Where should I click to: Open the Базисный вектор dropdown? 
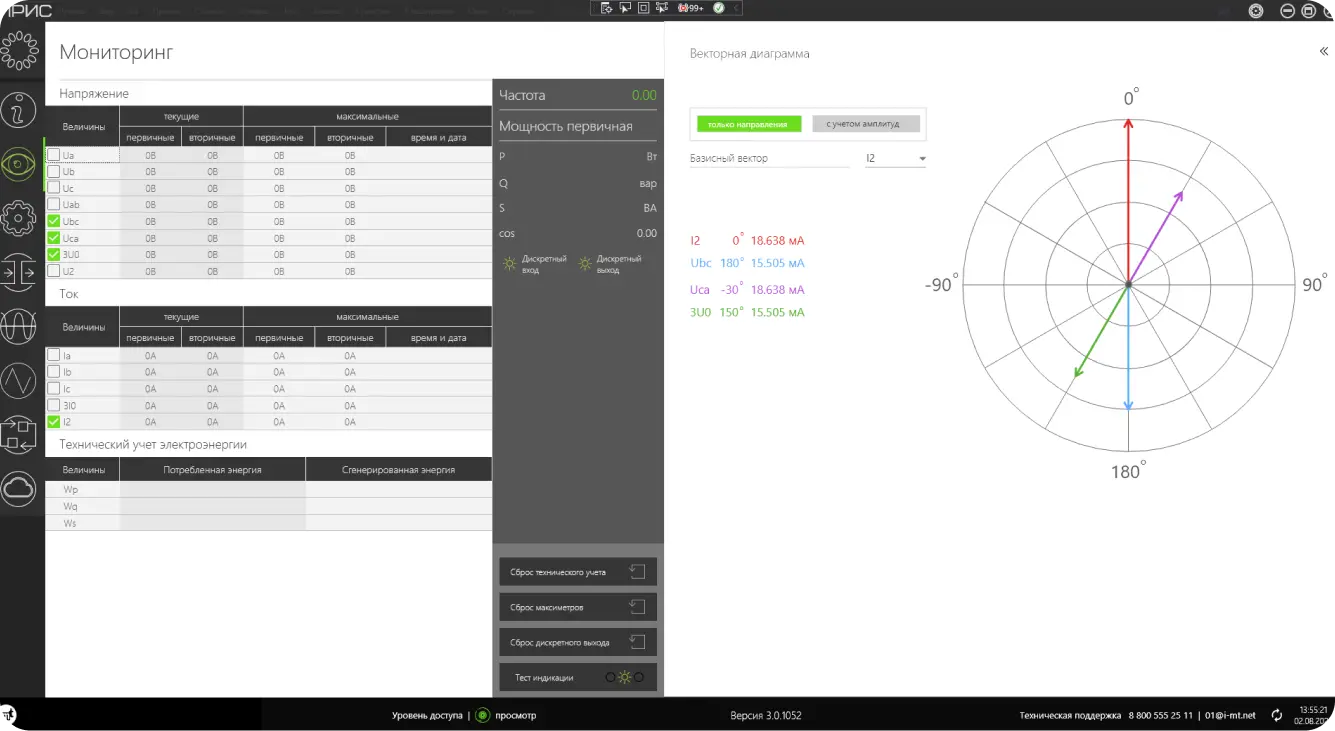(895, 158)
